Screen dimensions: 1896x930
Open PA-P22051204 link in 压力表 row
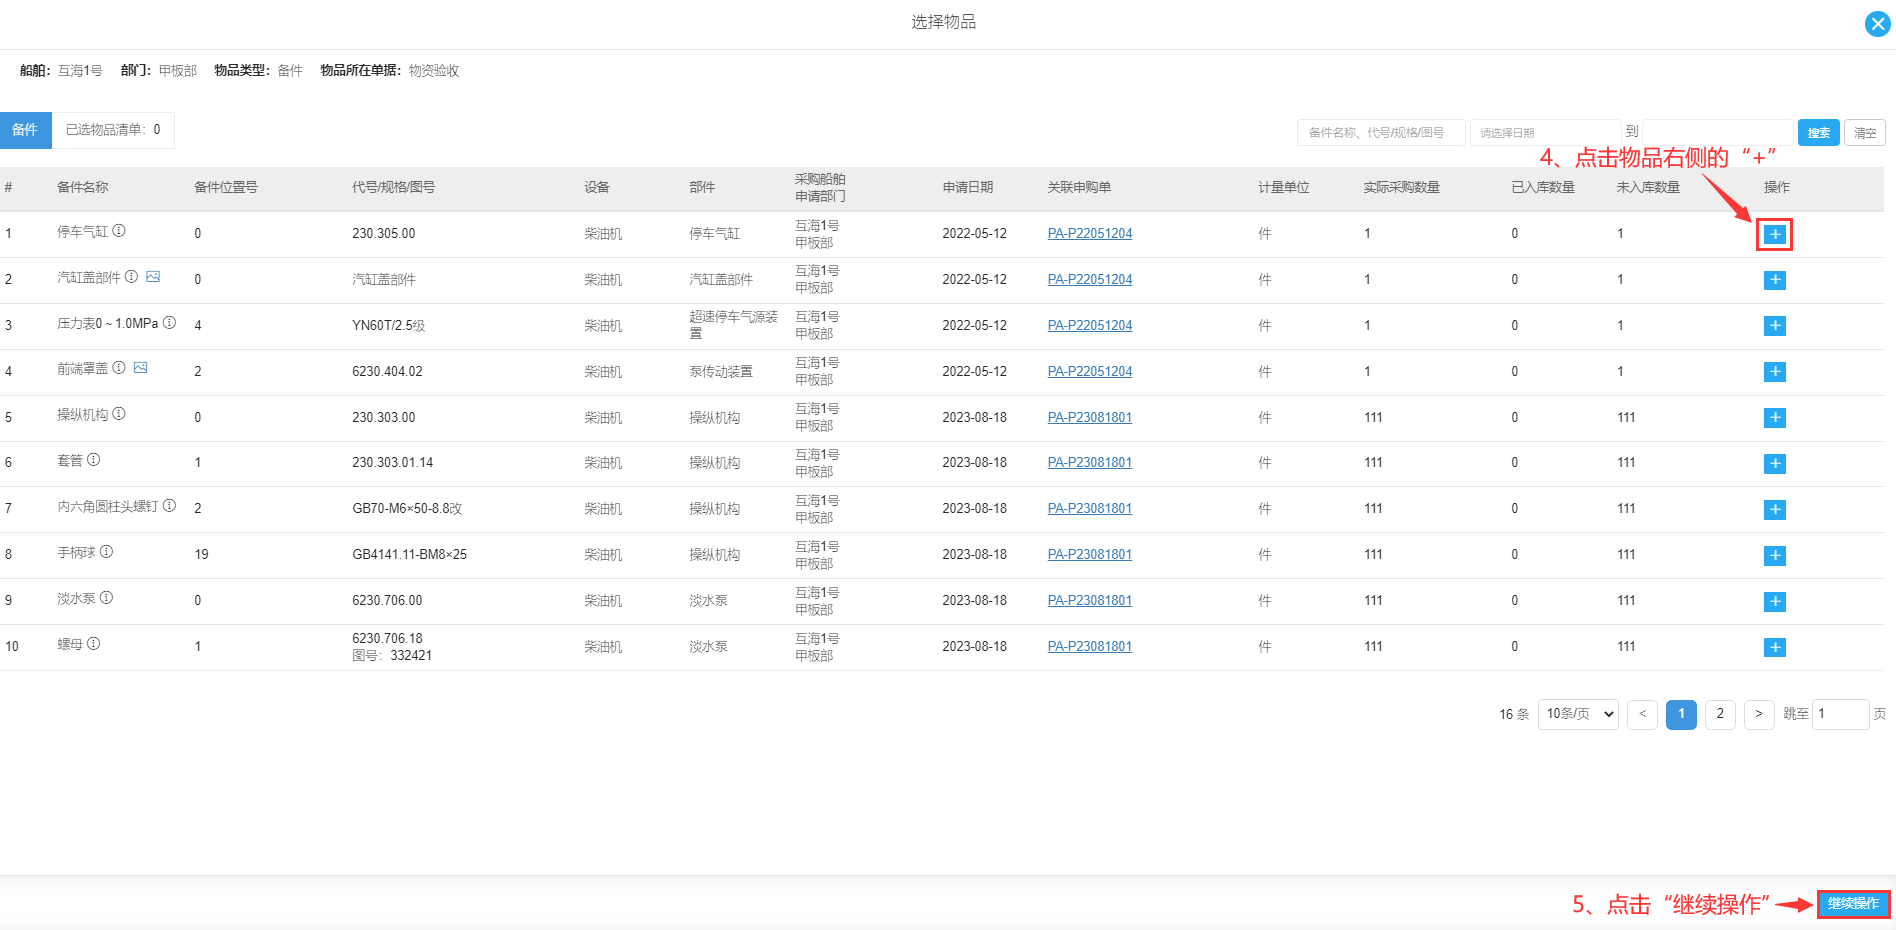[x=1090, y=326]
